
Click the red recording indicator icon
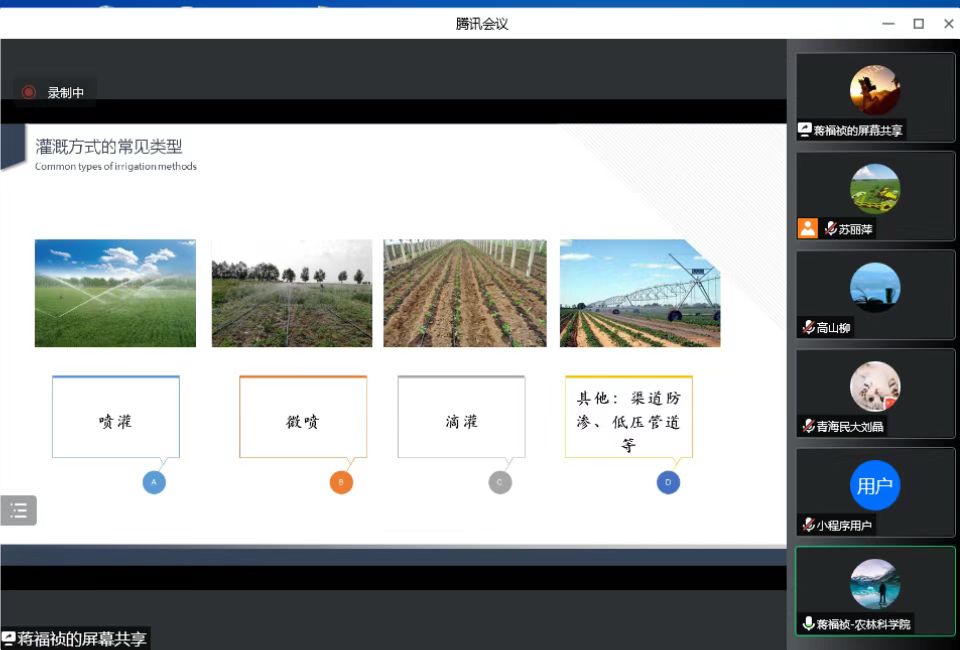coord(28,92)
